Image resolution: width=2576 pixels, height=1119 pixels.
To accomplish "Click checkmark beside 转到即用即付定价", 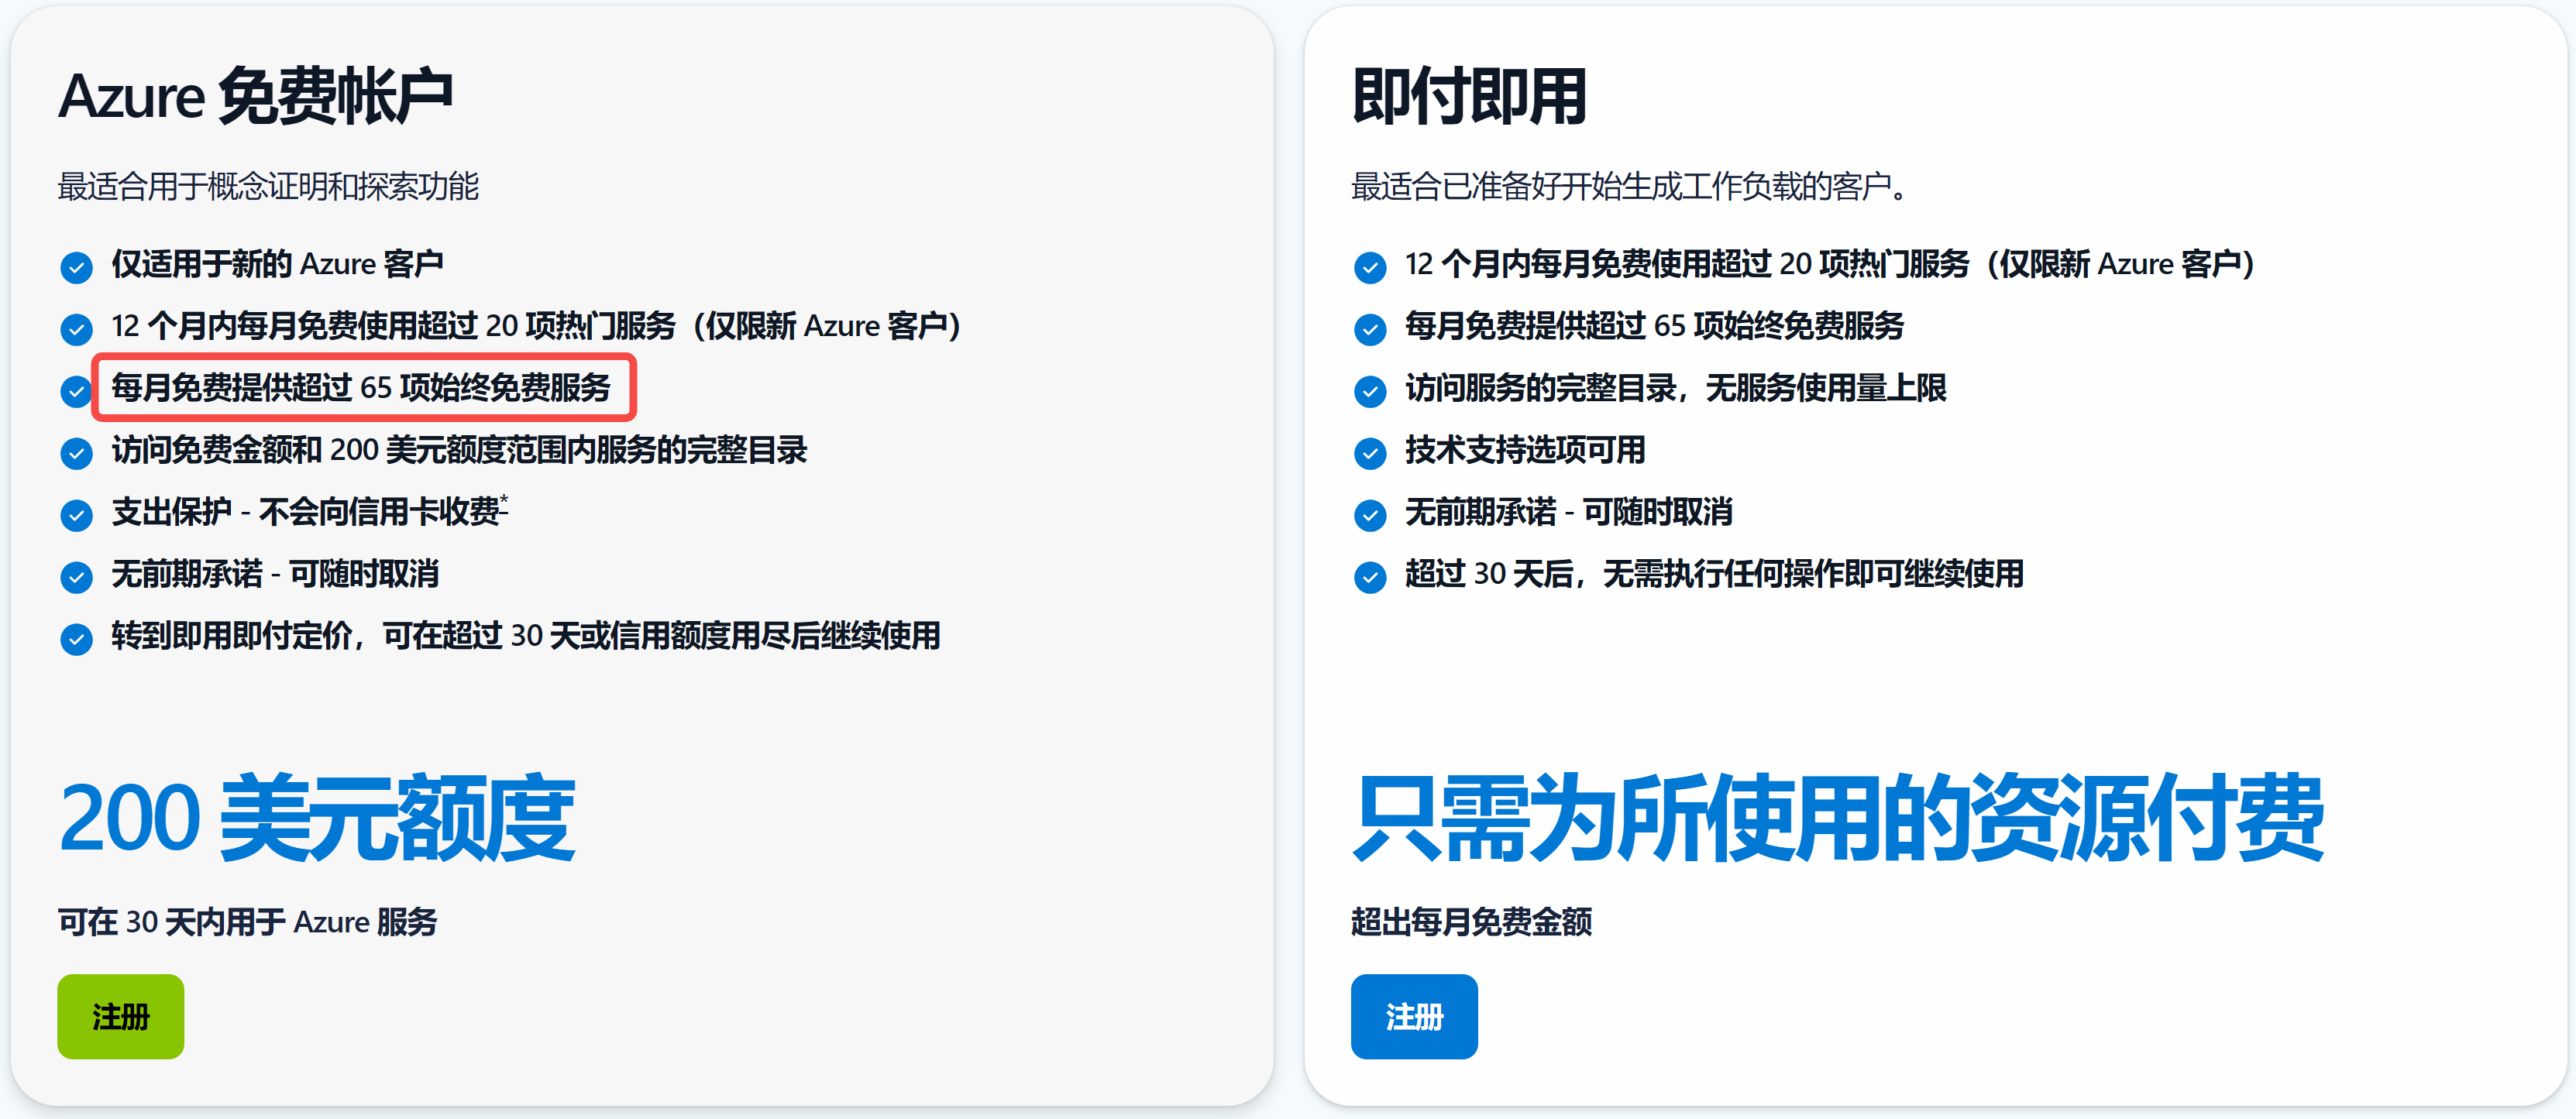I will tap(76, 639).
